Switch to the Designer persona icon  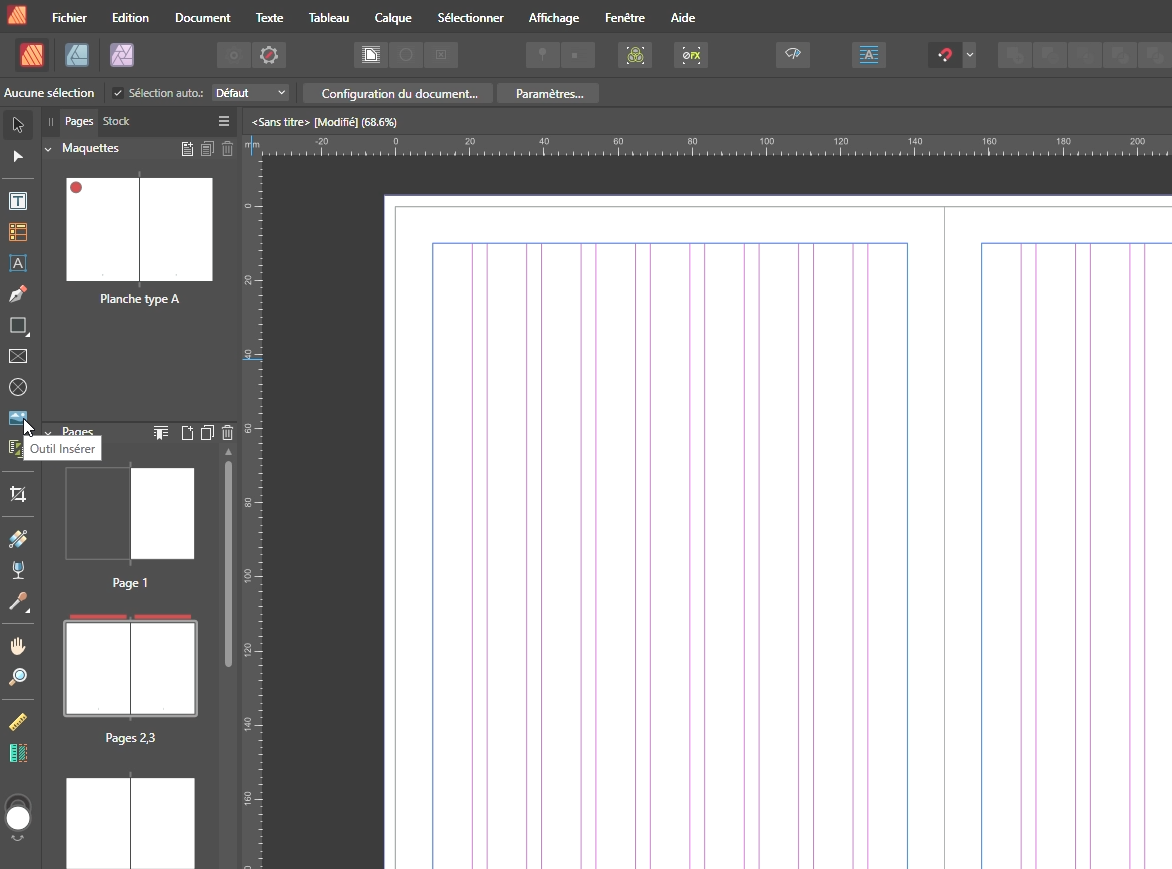pyautogui.click(x=77, y=55)
